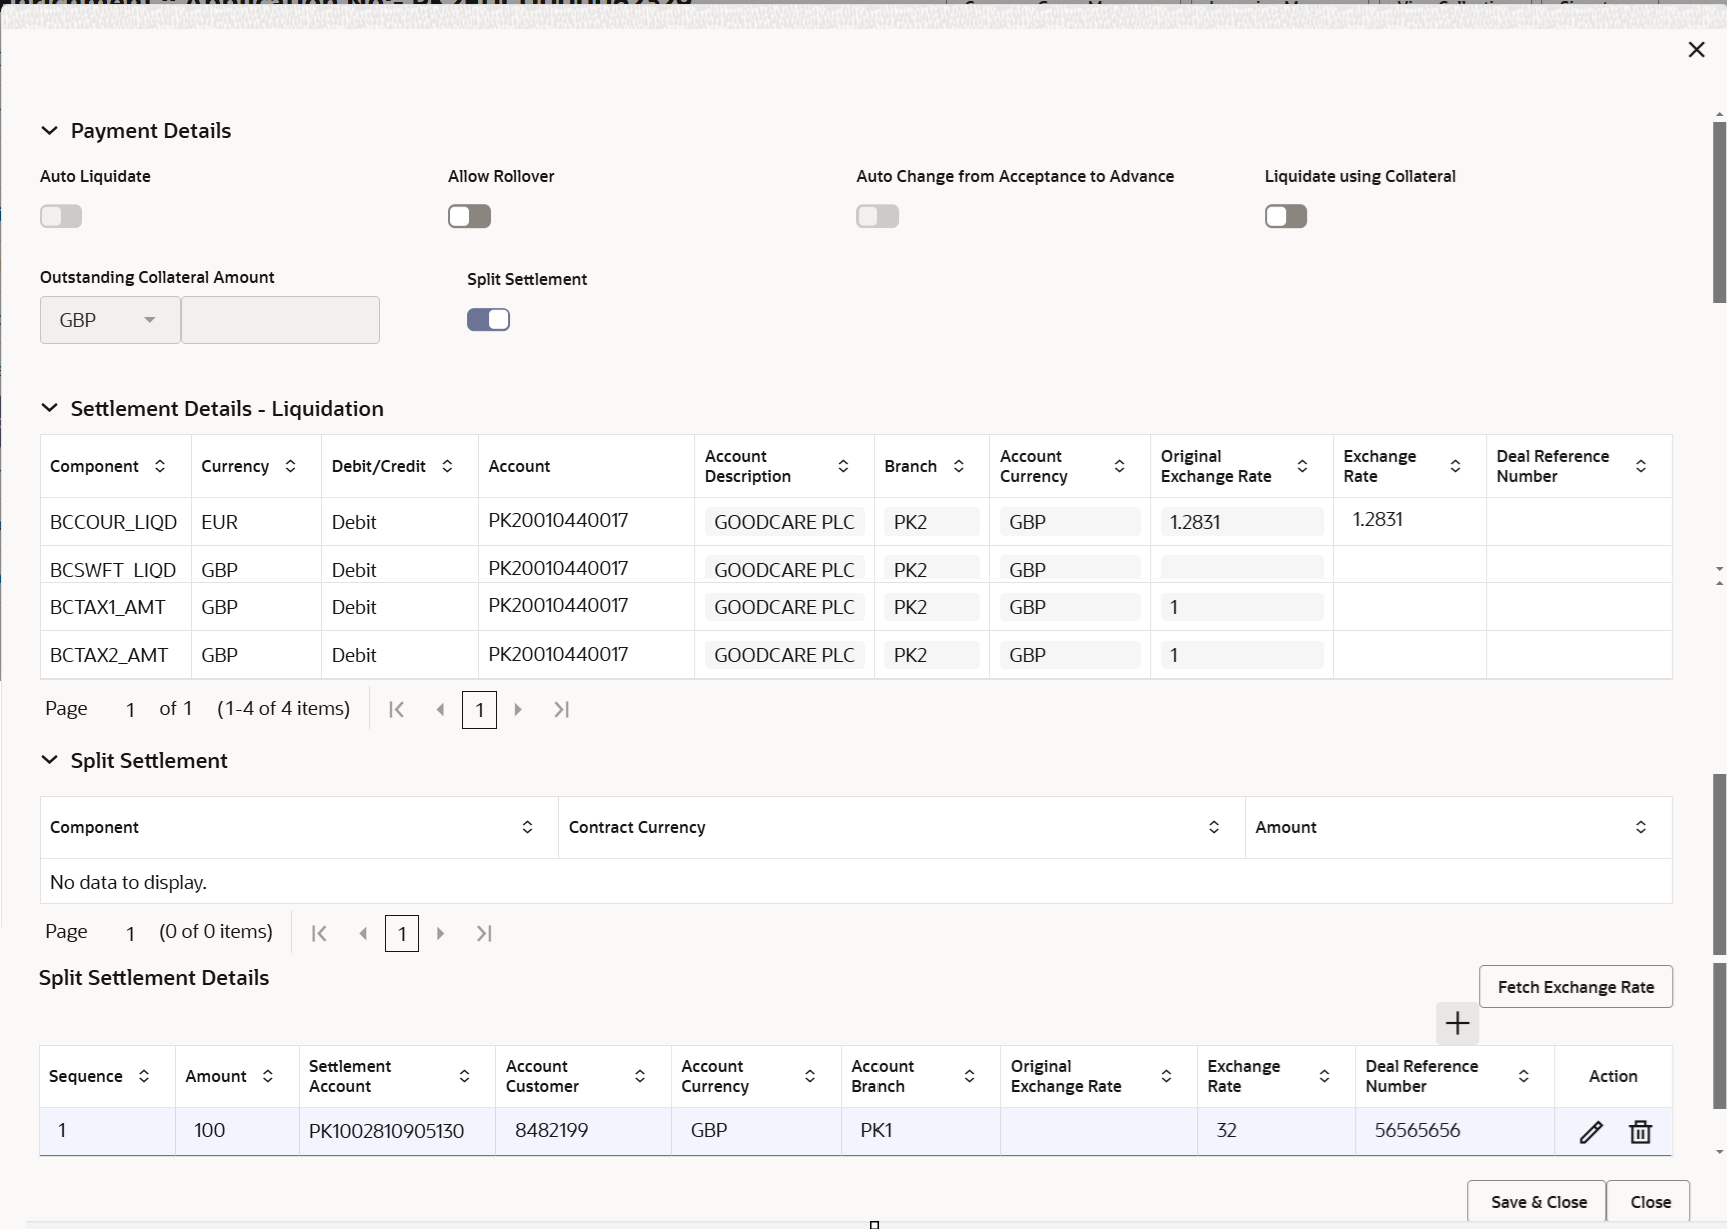
Task: Sort the Amount column in Split Settlement
Action: pyautogui.click(x=1641, y=827)
